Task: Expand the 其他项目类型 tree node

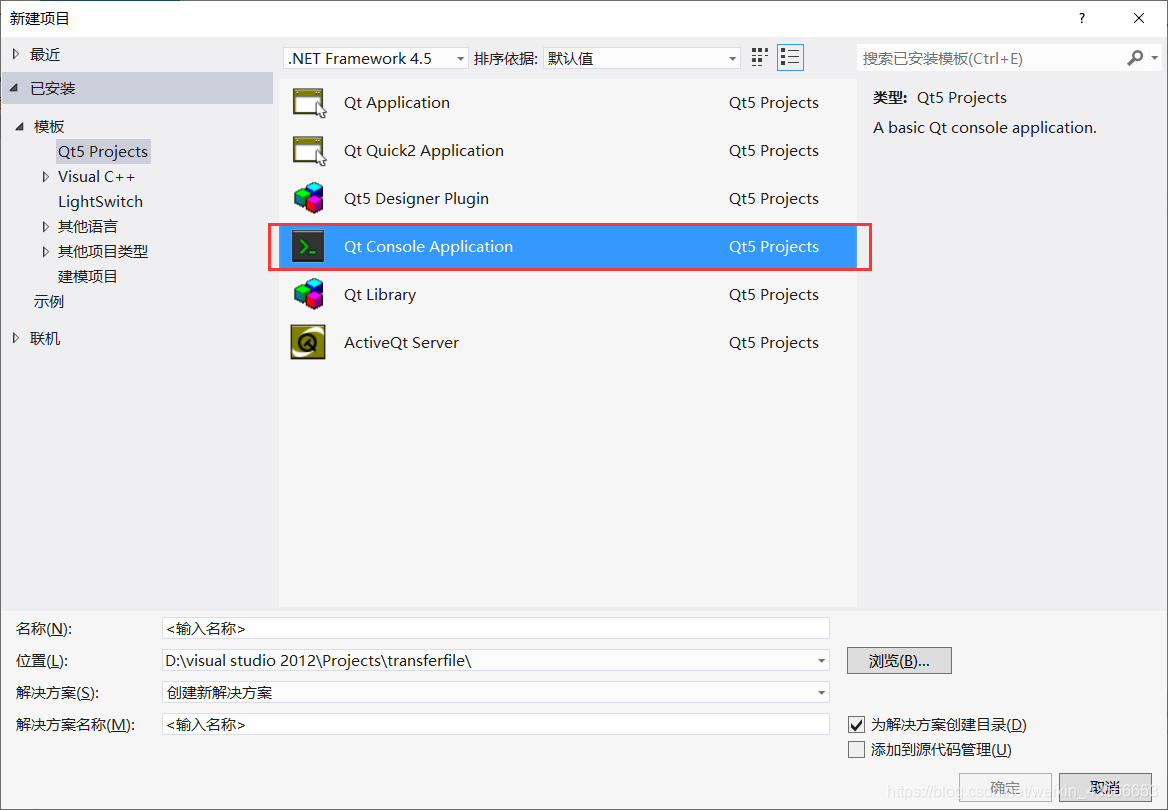Action: coord(45,252)
